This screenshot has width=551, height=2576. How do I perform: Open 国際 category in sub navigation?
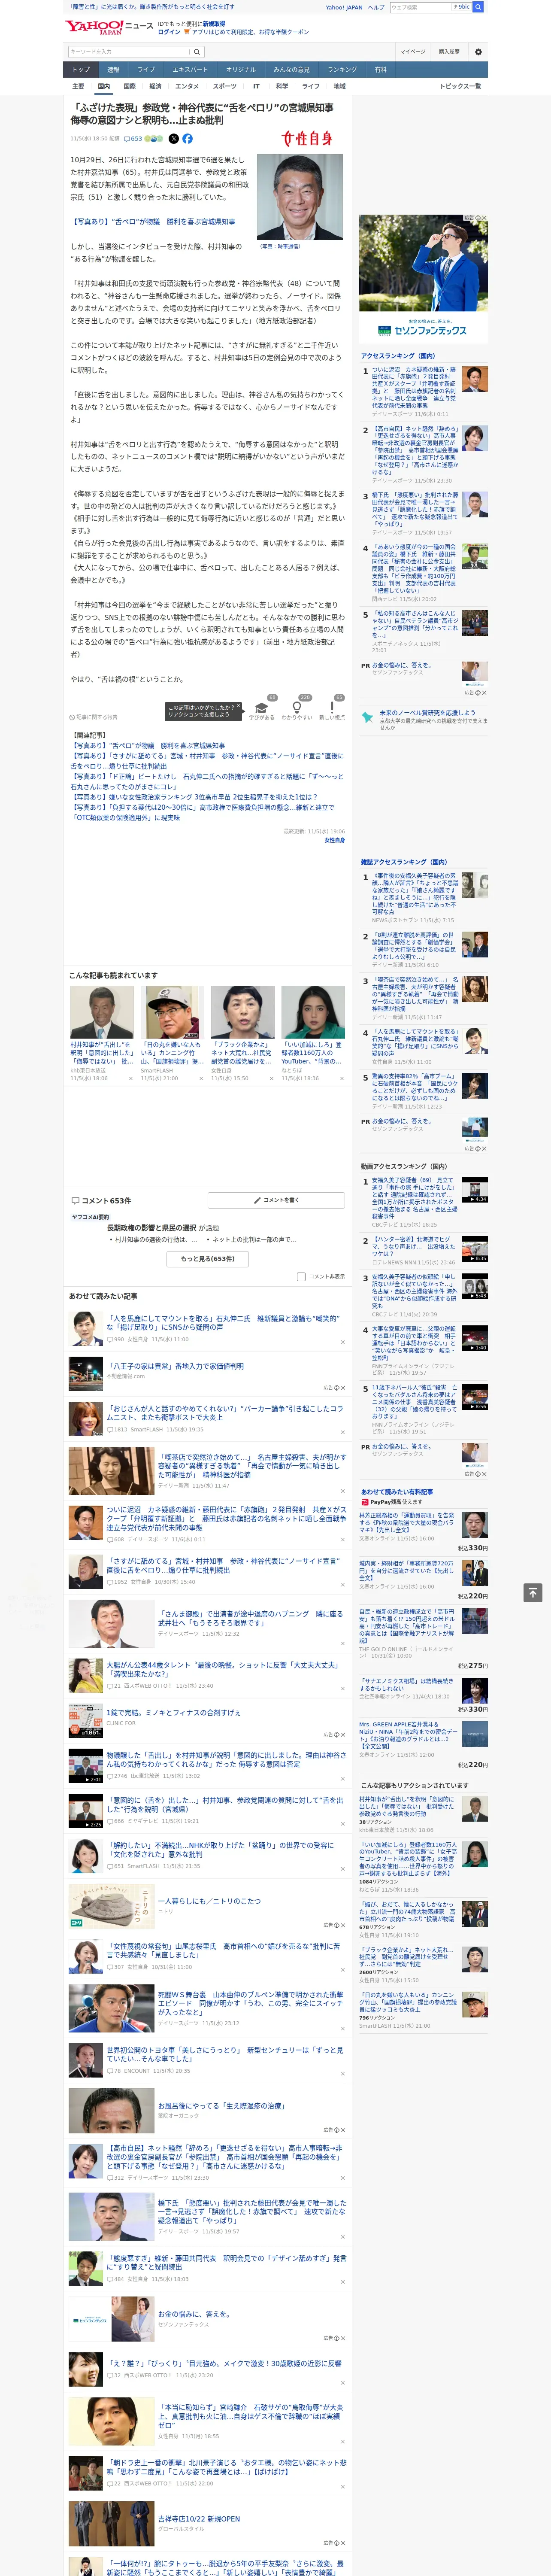click(129, 86)
